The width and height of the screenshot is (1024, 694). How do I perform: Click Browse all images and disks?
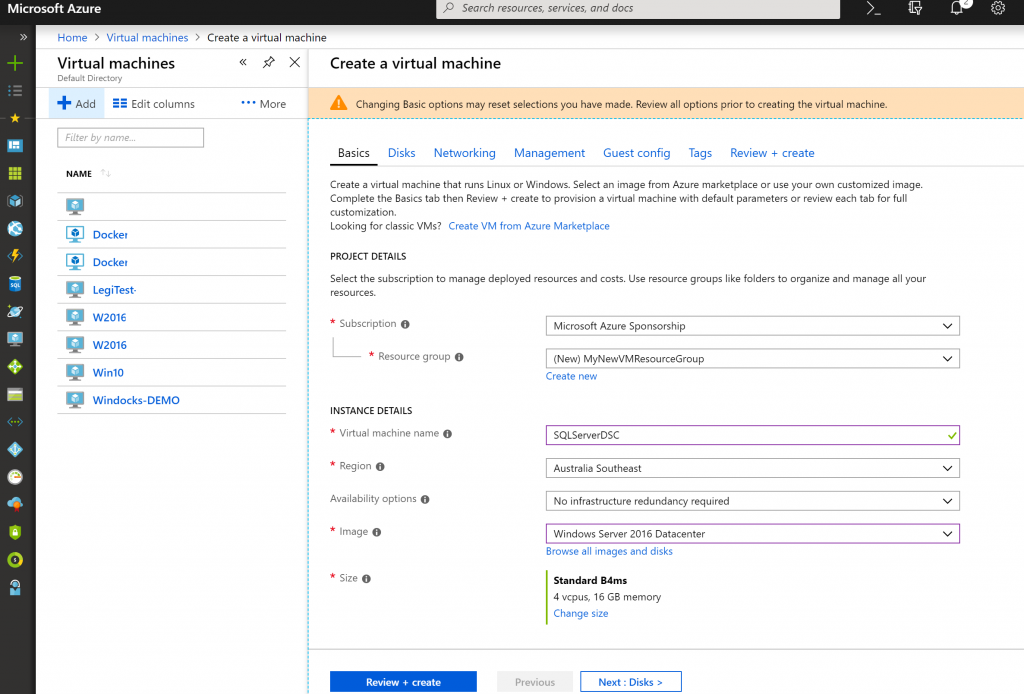[x=609, y=551]
